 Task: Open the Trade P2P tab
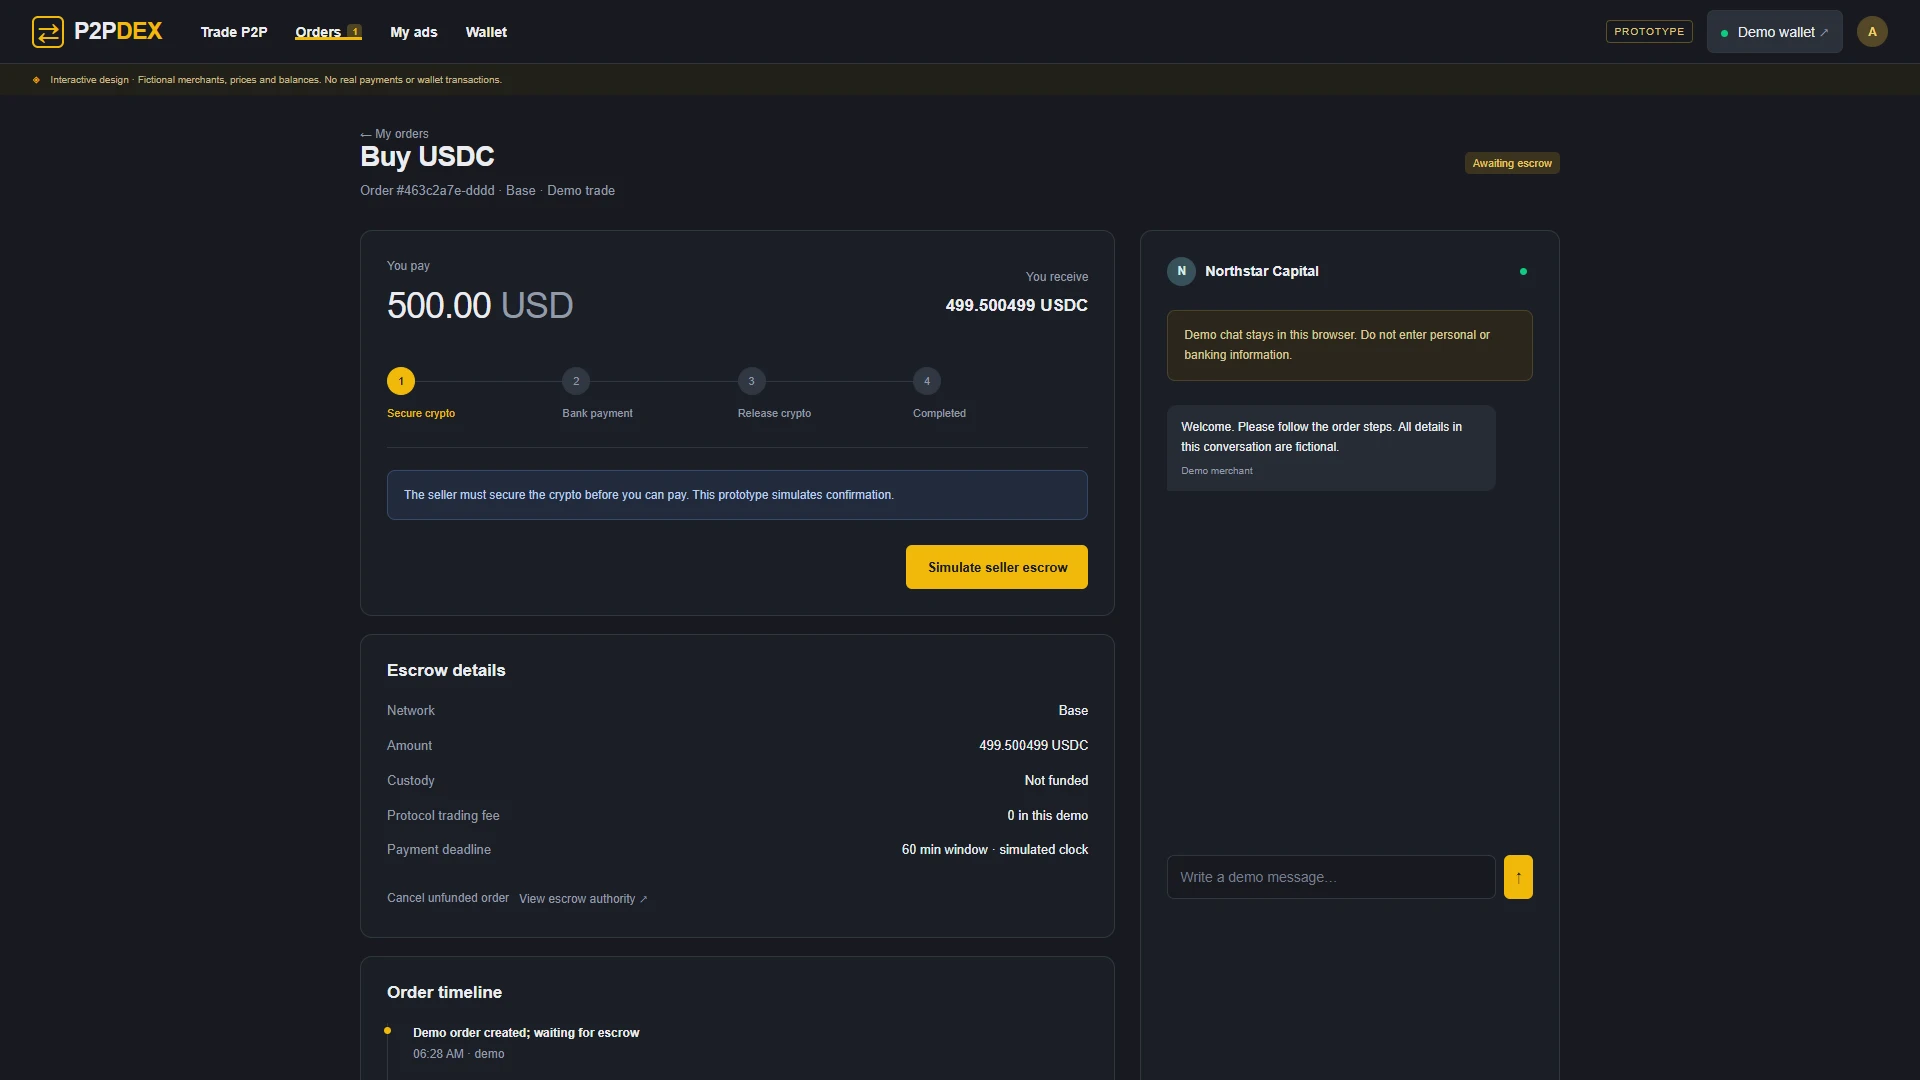coord(234,32)
